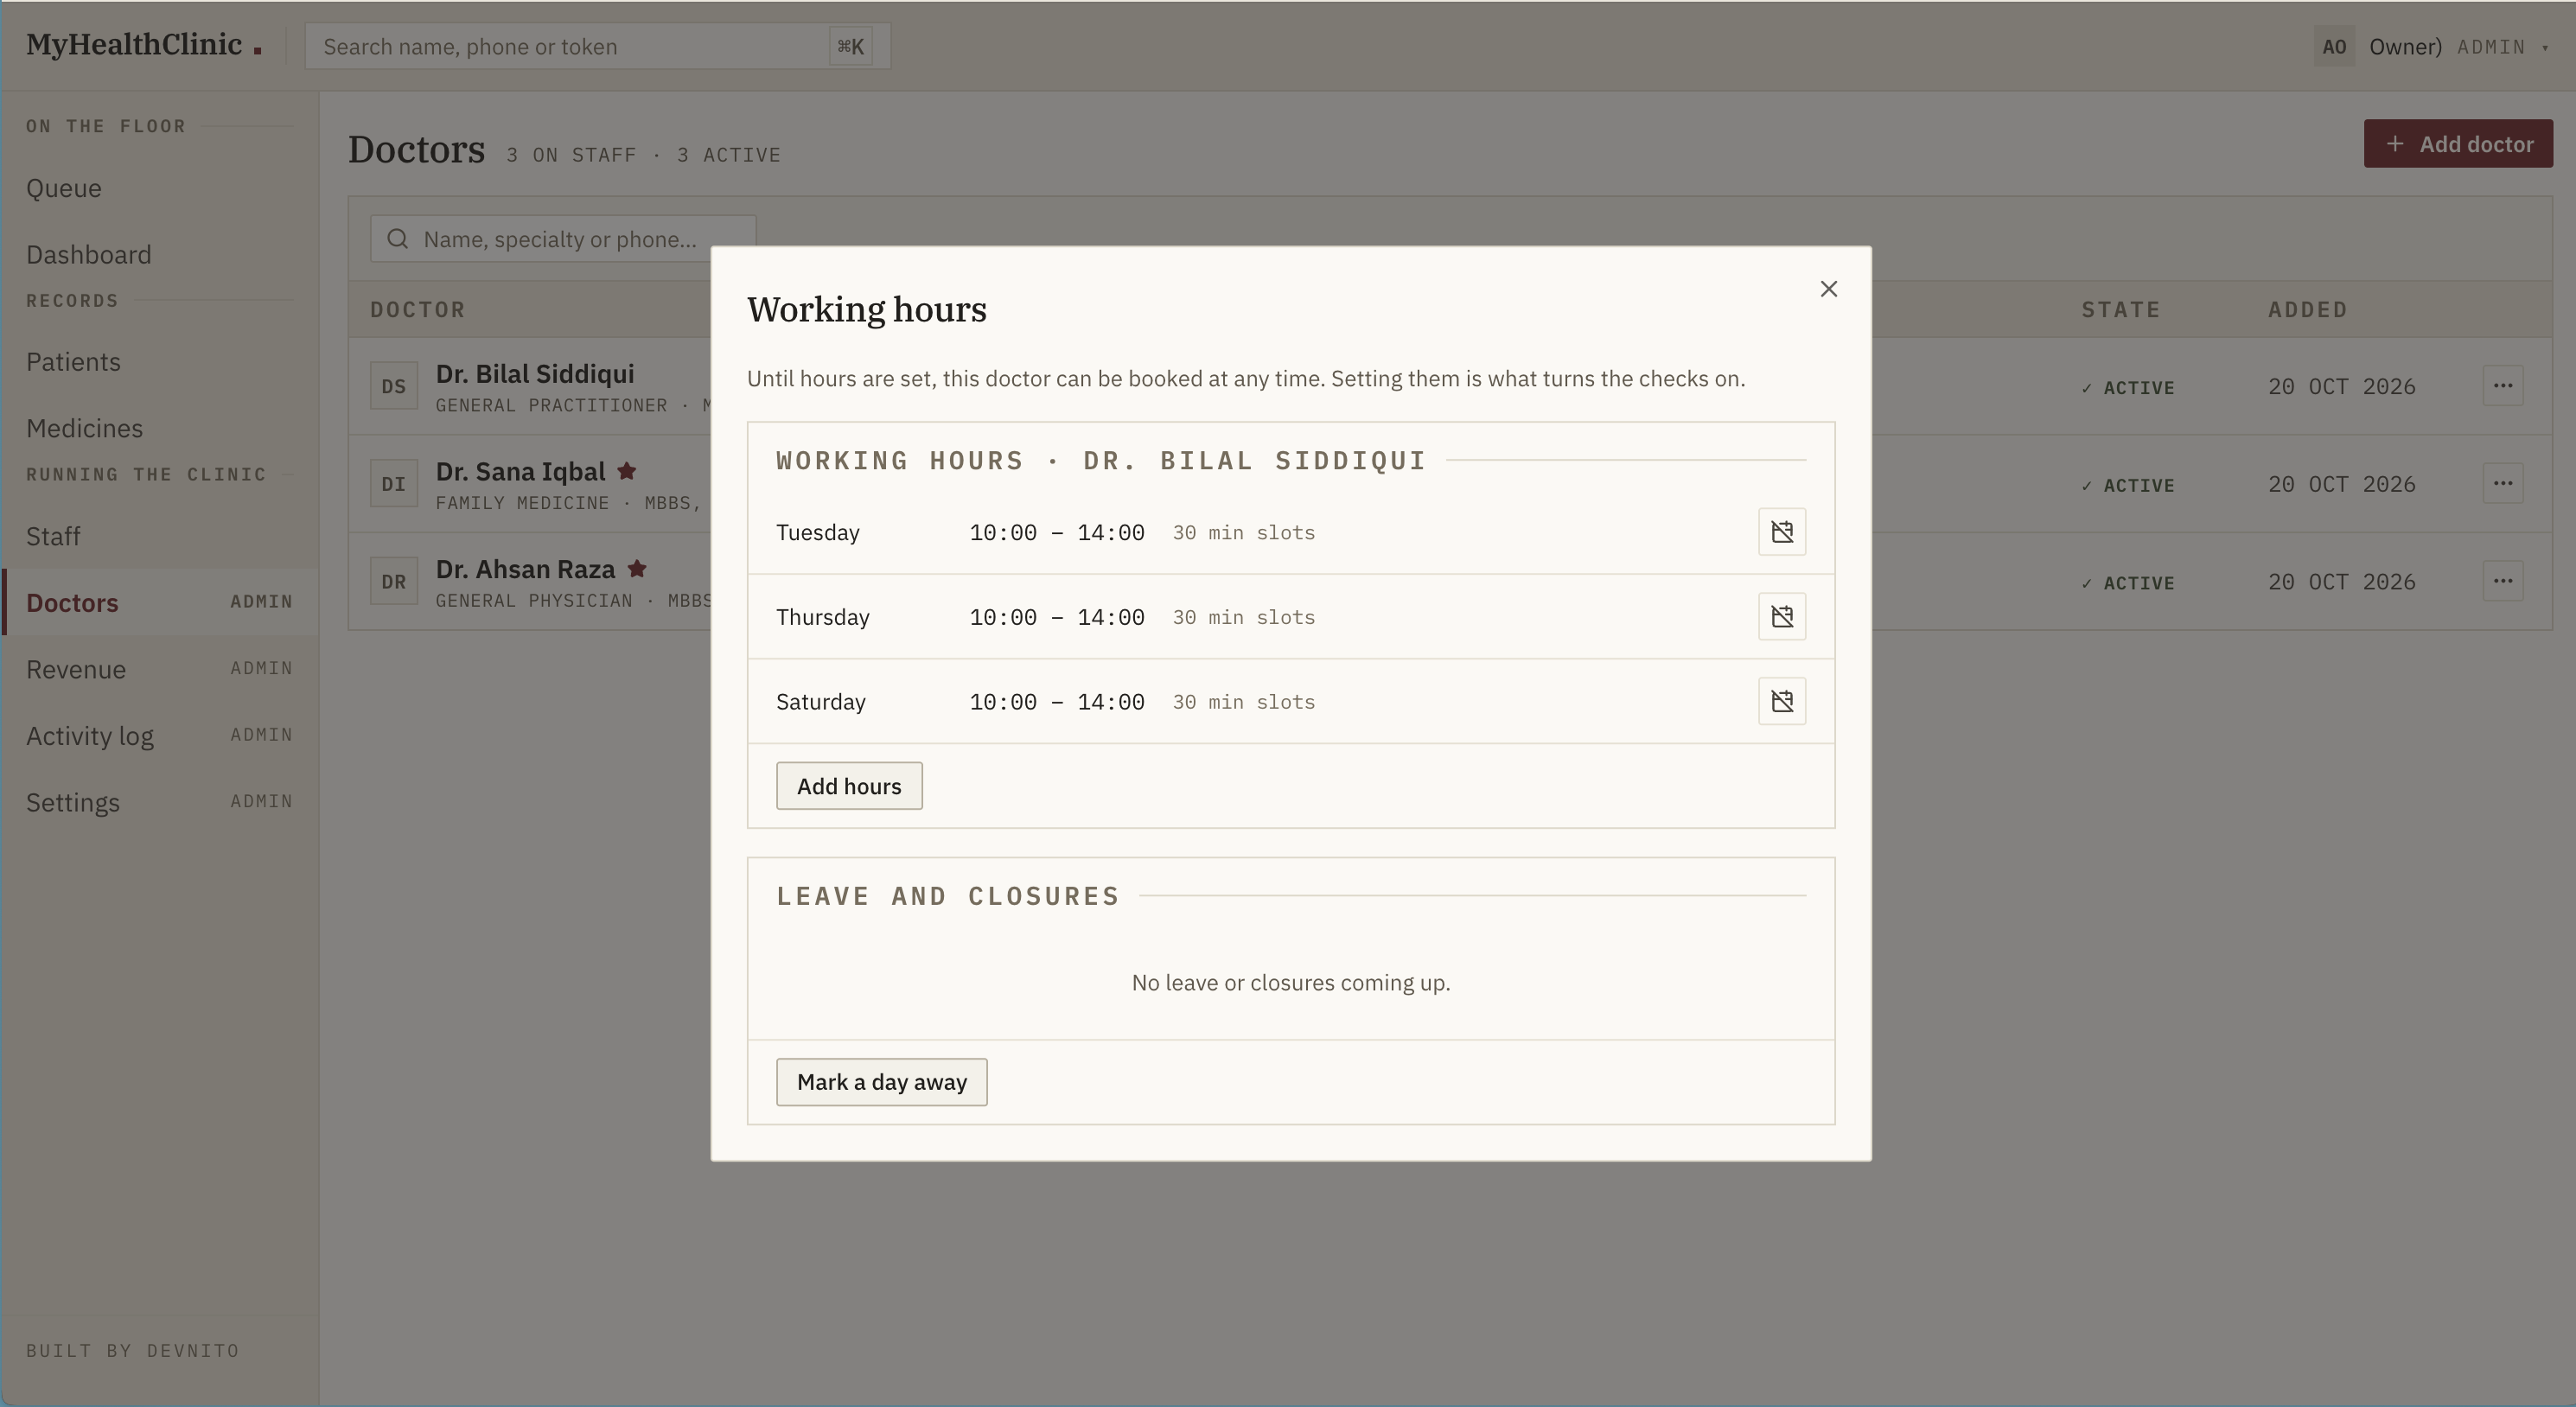Click the Saturday 30 min slots text
The width and height of the screenshot is (2576, 1407).
pos(1243,702)
